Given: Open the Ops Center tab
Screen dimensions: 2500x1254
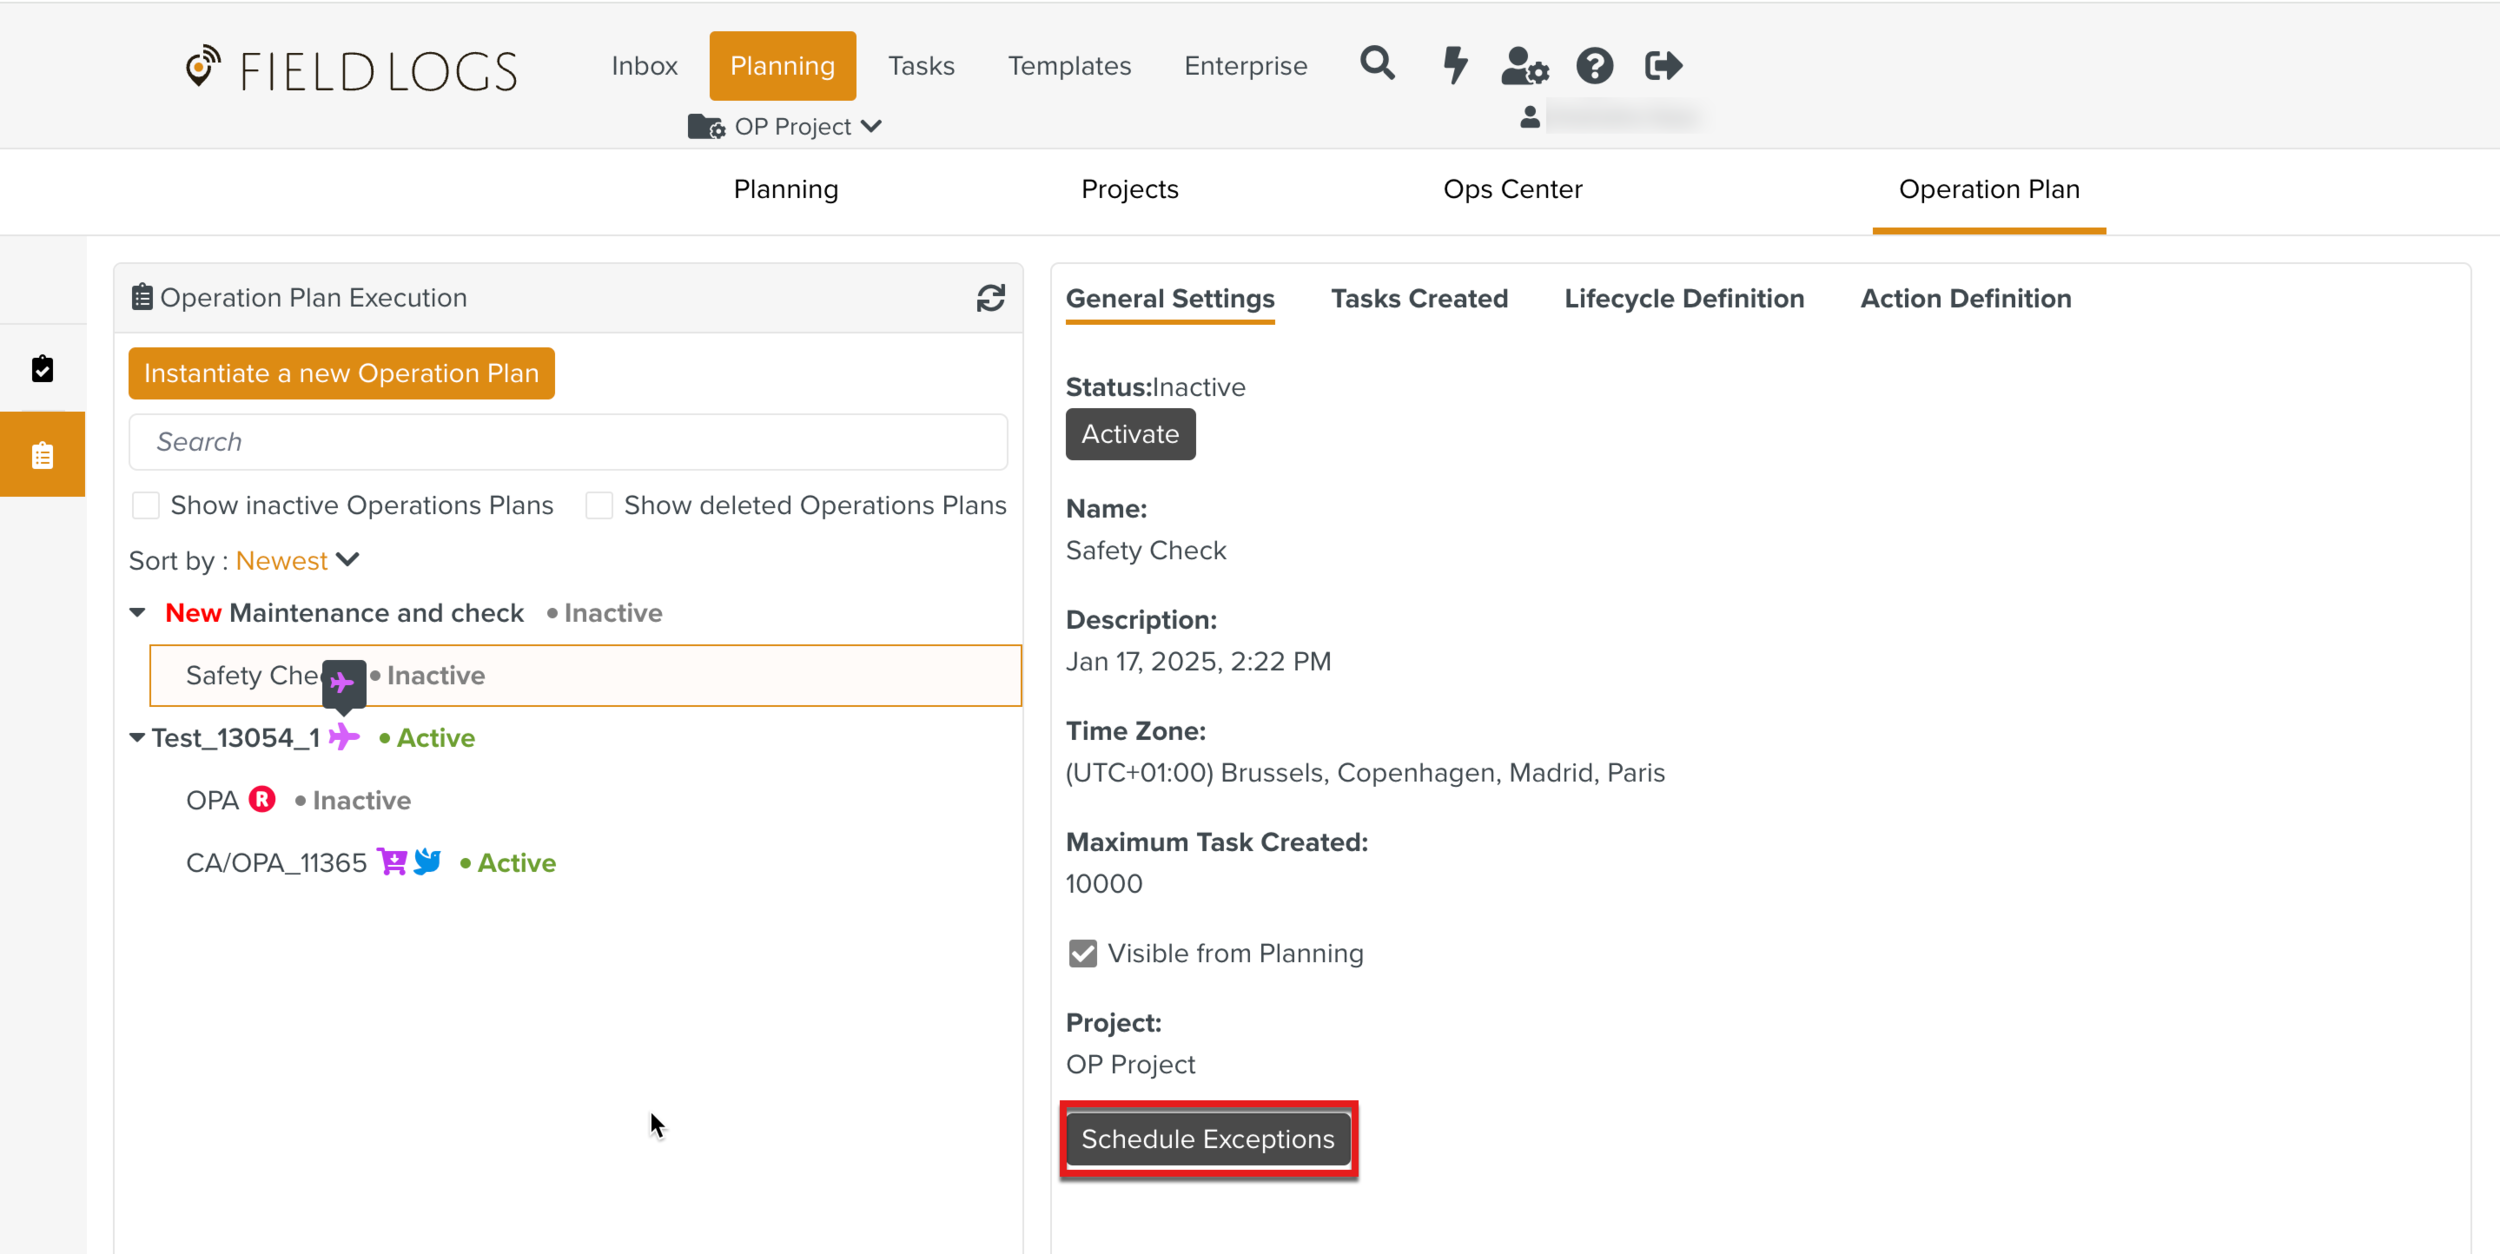Looking at the screenshot, I should (x=1512, y=189).
